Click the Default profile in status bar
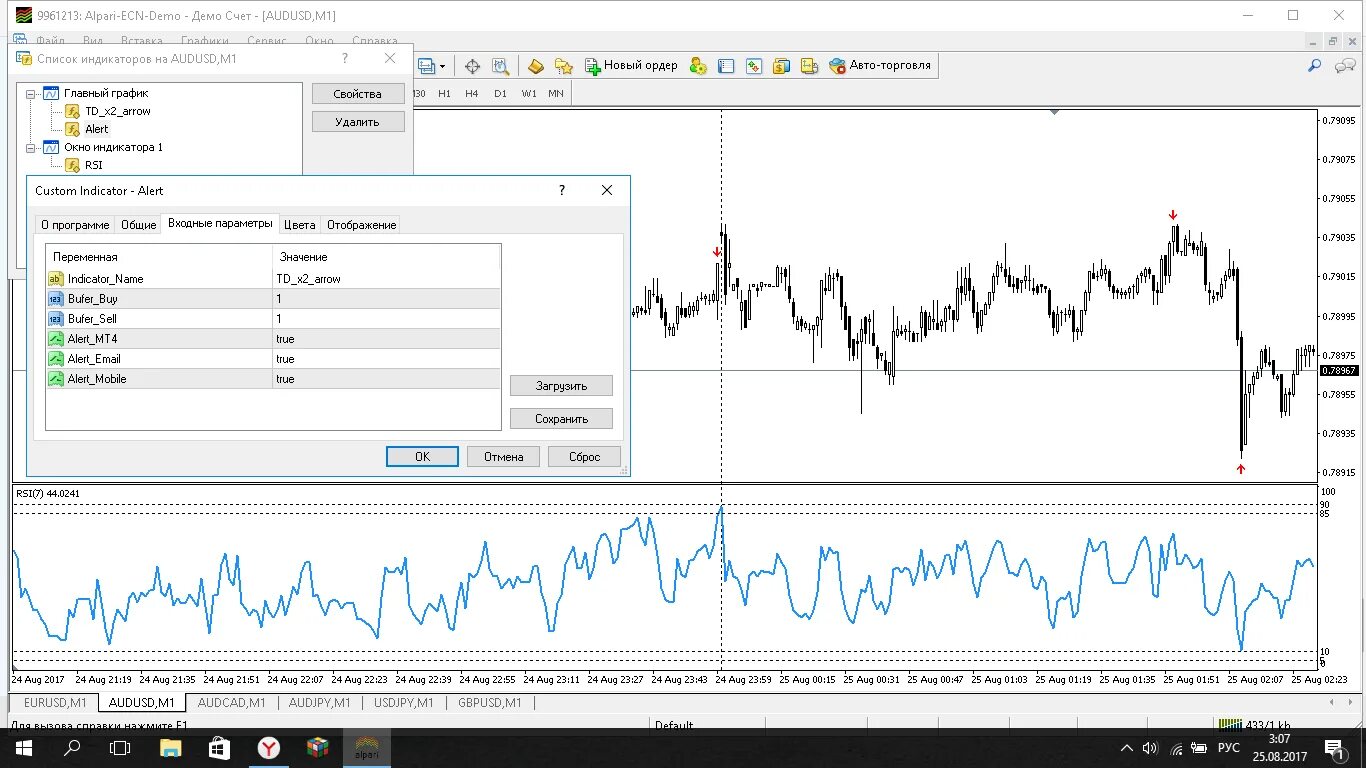 click(x=674, y=725)
